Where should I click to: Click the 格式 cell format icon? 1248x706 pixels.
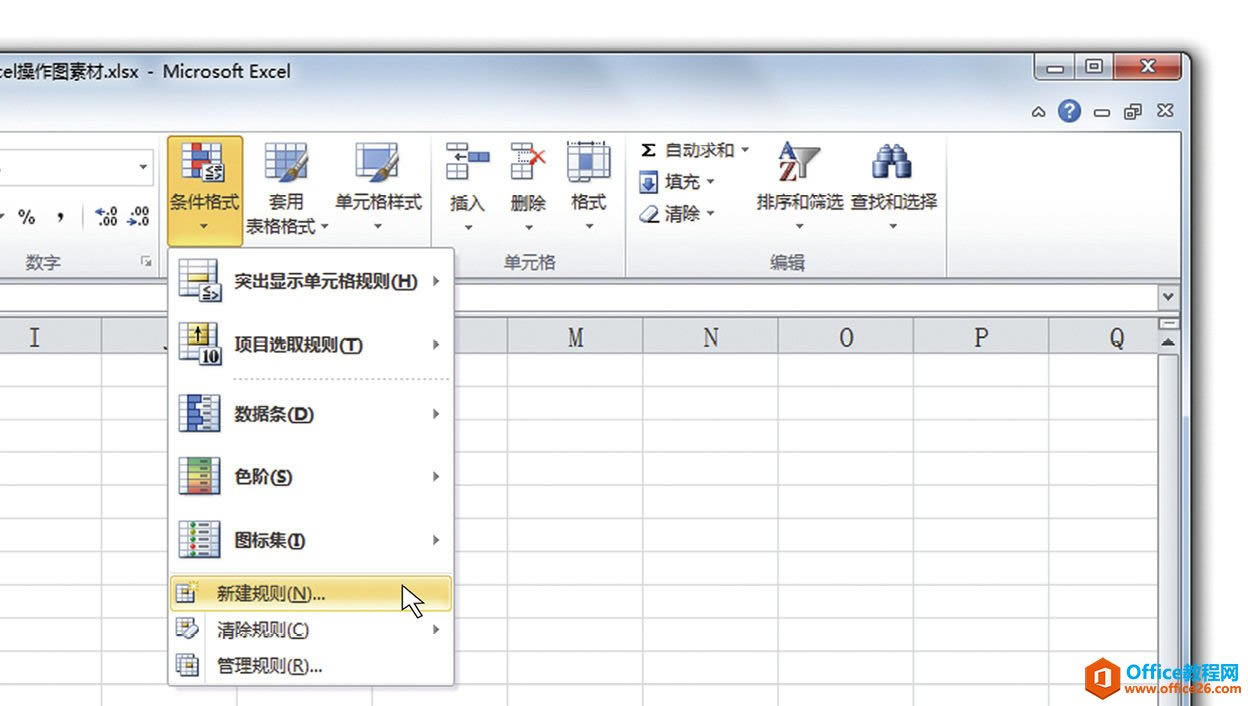click(588, 162)
